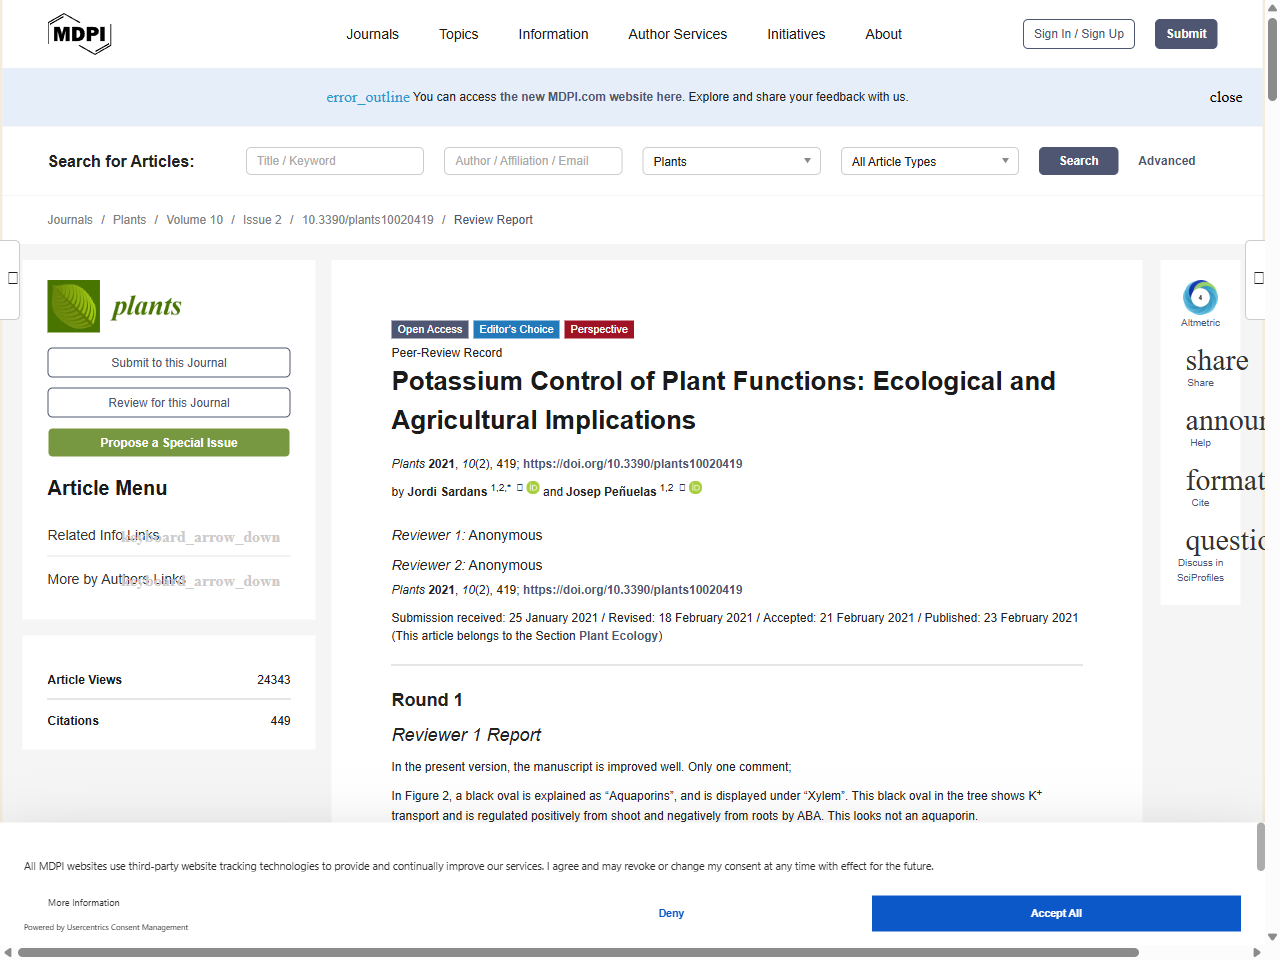
Task: Close the new website notice banner
Action: pyautogui.click(x=1225, y=97)
